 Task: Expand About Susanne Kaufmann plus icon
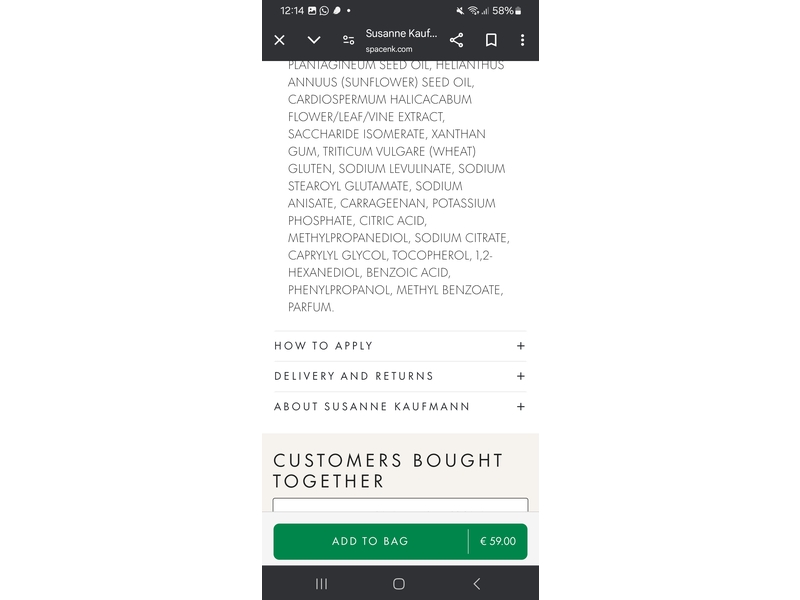point(521,407)
